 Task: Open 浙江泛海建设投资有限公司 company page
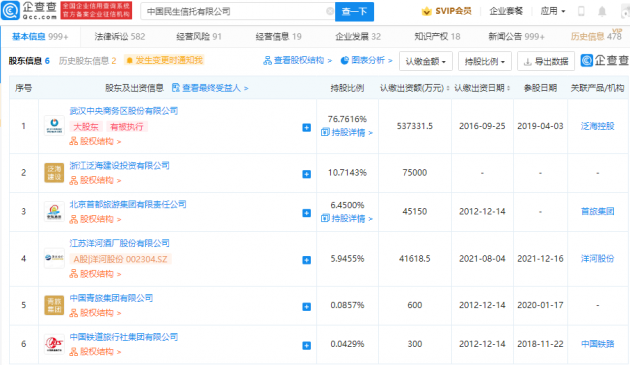click(119, 166)
